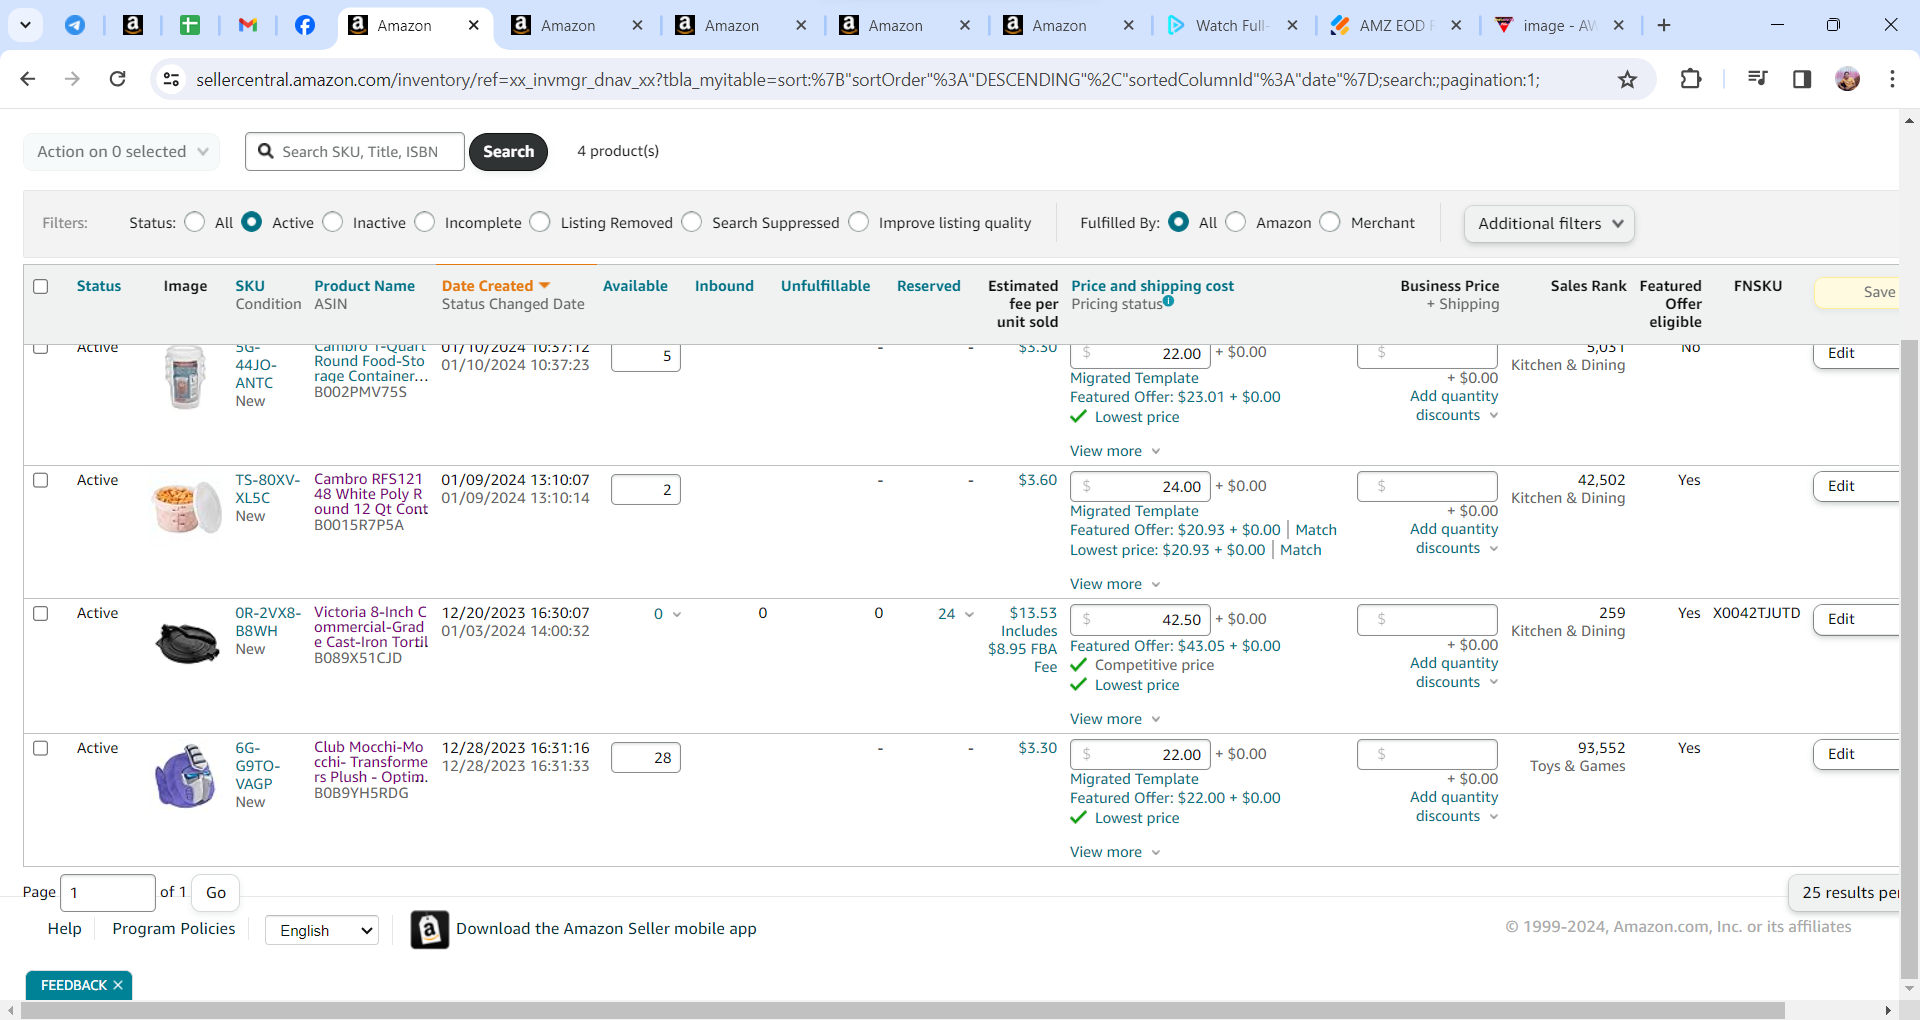Sort by Date Created column
Viewport: 1920px width, 1020px height.
click(x=496, y=286)
